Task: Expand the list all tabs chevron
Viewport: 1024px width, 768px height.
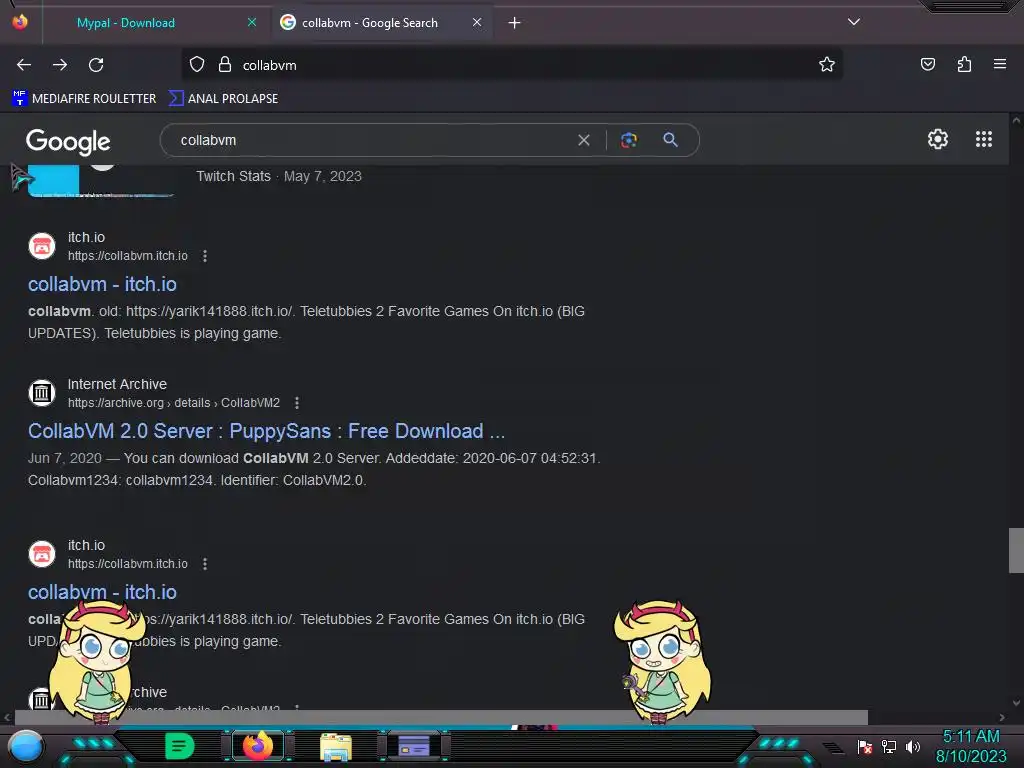Action: (854, 22)
